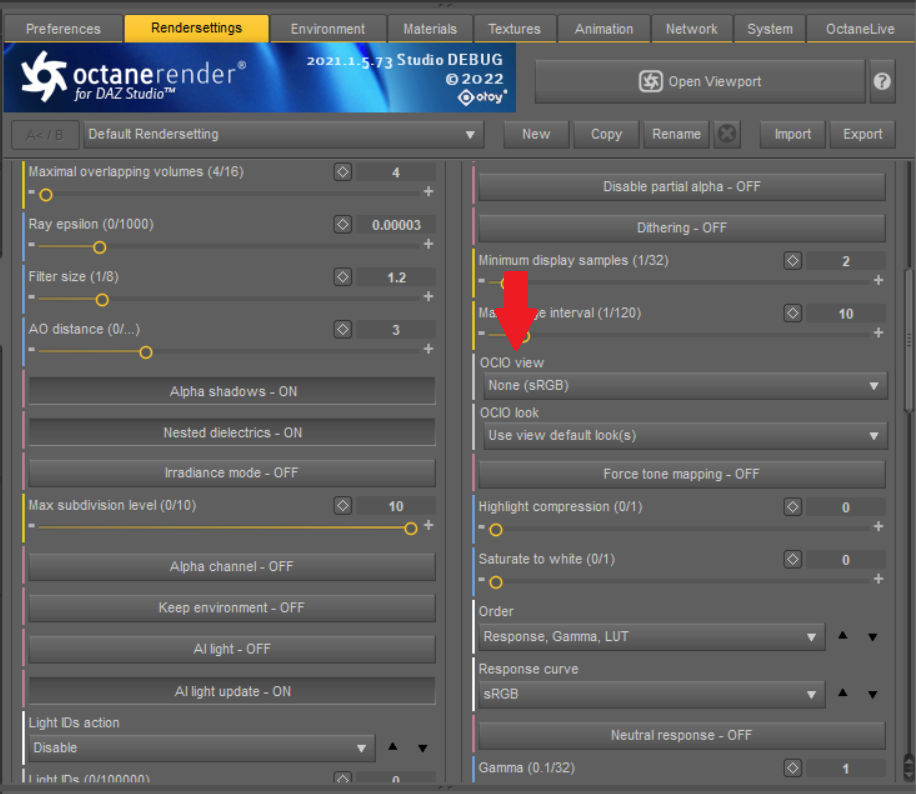Click up arrow next to Order dropdown

(842, 636)
